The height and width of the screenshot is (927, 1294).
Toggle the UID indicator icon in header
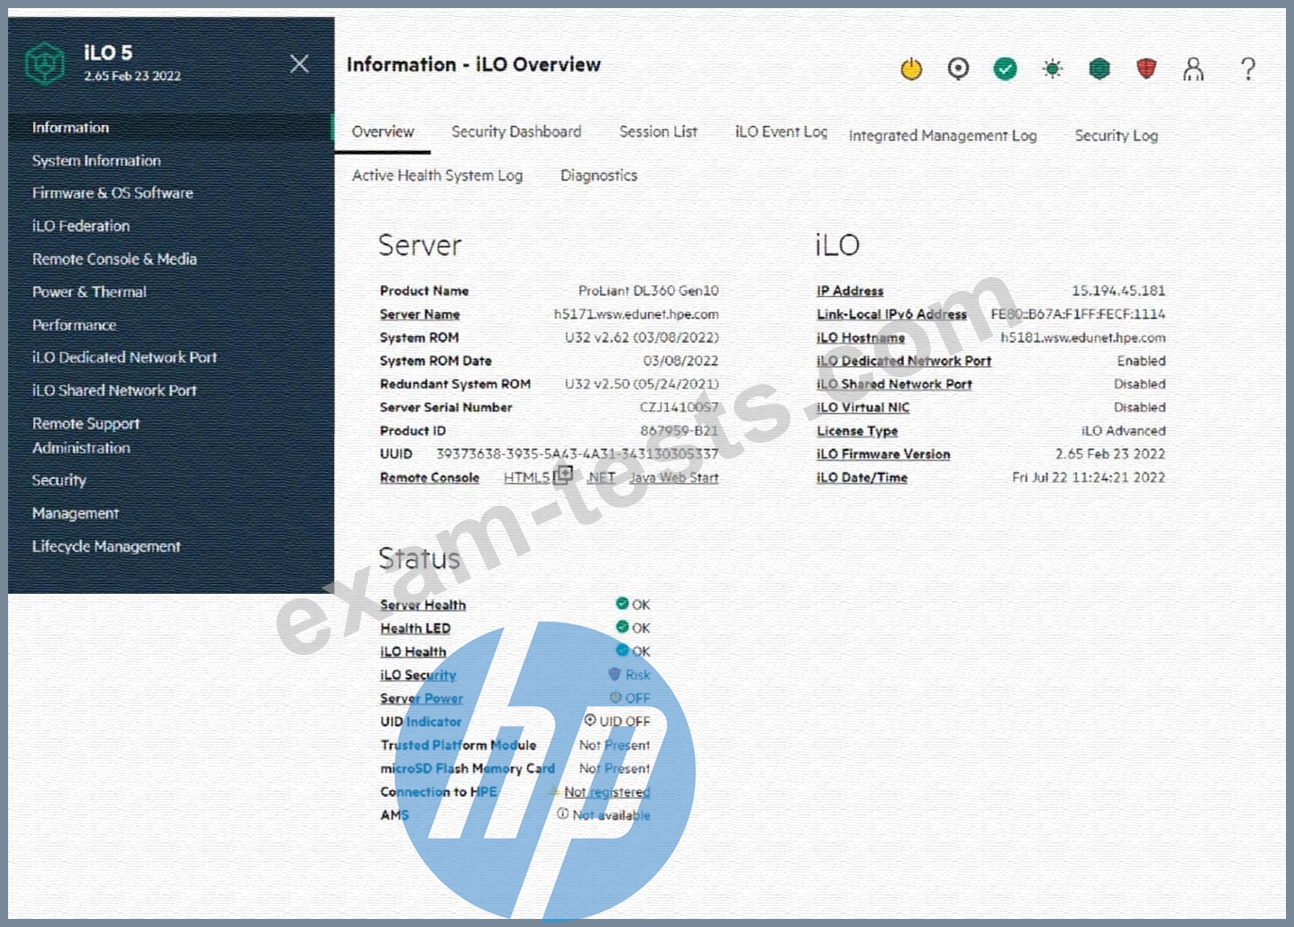958,68
